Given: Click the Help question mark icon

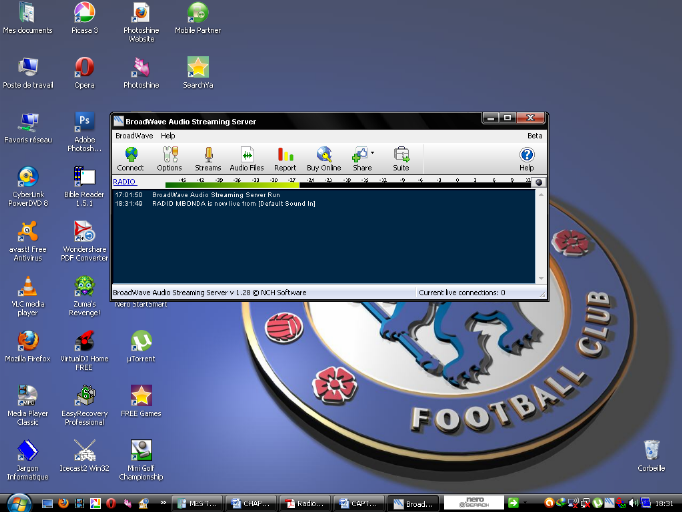Looking at the screenshot, I should 526,158.
